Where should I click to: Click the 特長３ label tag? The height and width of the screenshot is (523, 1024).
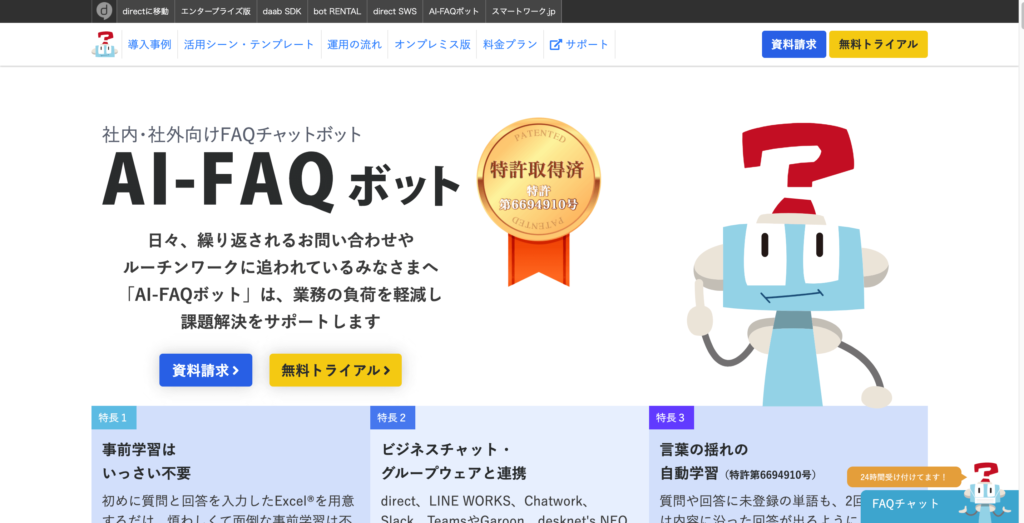pyautogui.click(x=671, y=417)
